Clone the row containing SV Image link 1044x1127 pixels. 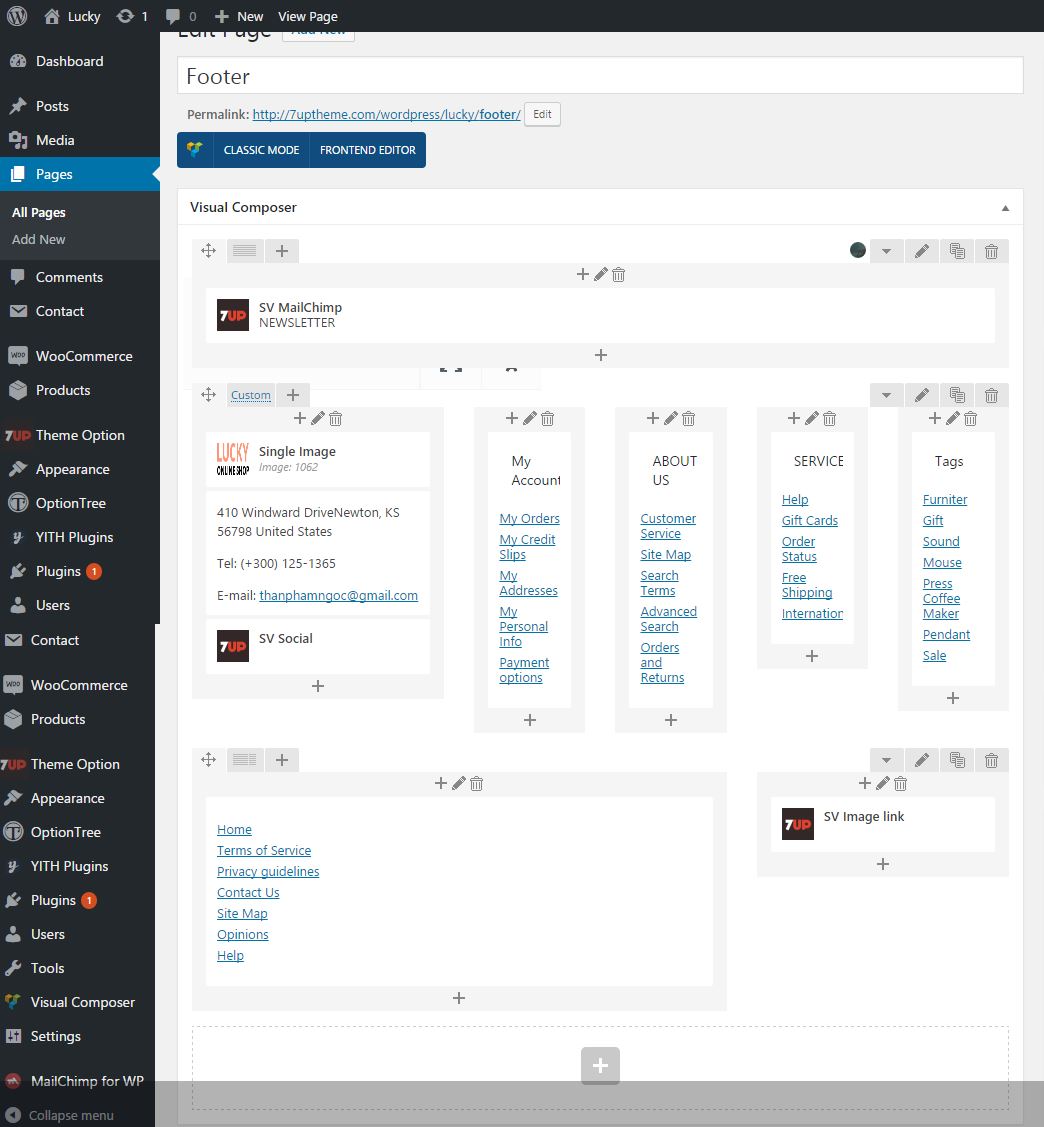pyautogui.click(x=957, y=760)
